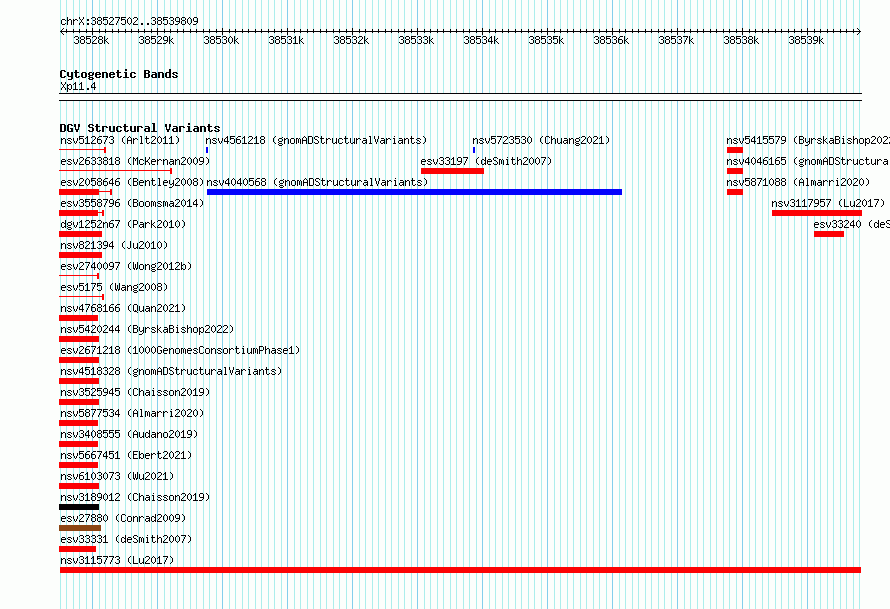Click the small blue nsv5723530 marker
This screenshot has height=609, width=890.
[x=474, y=150]
